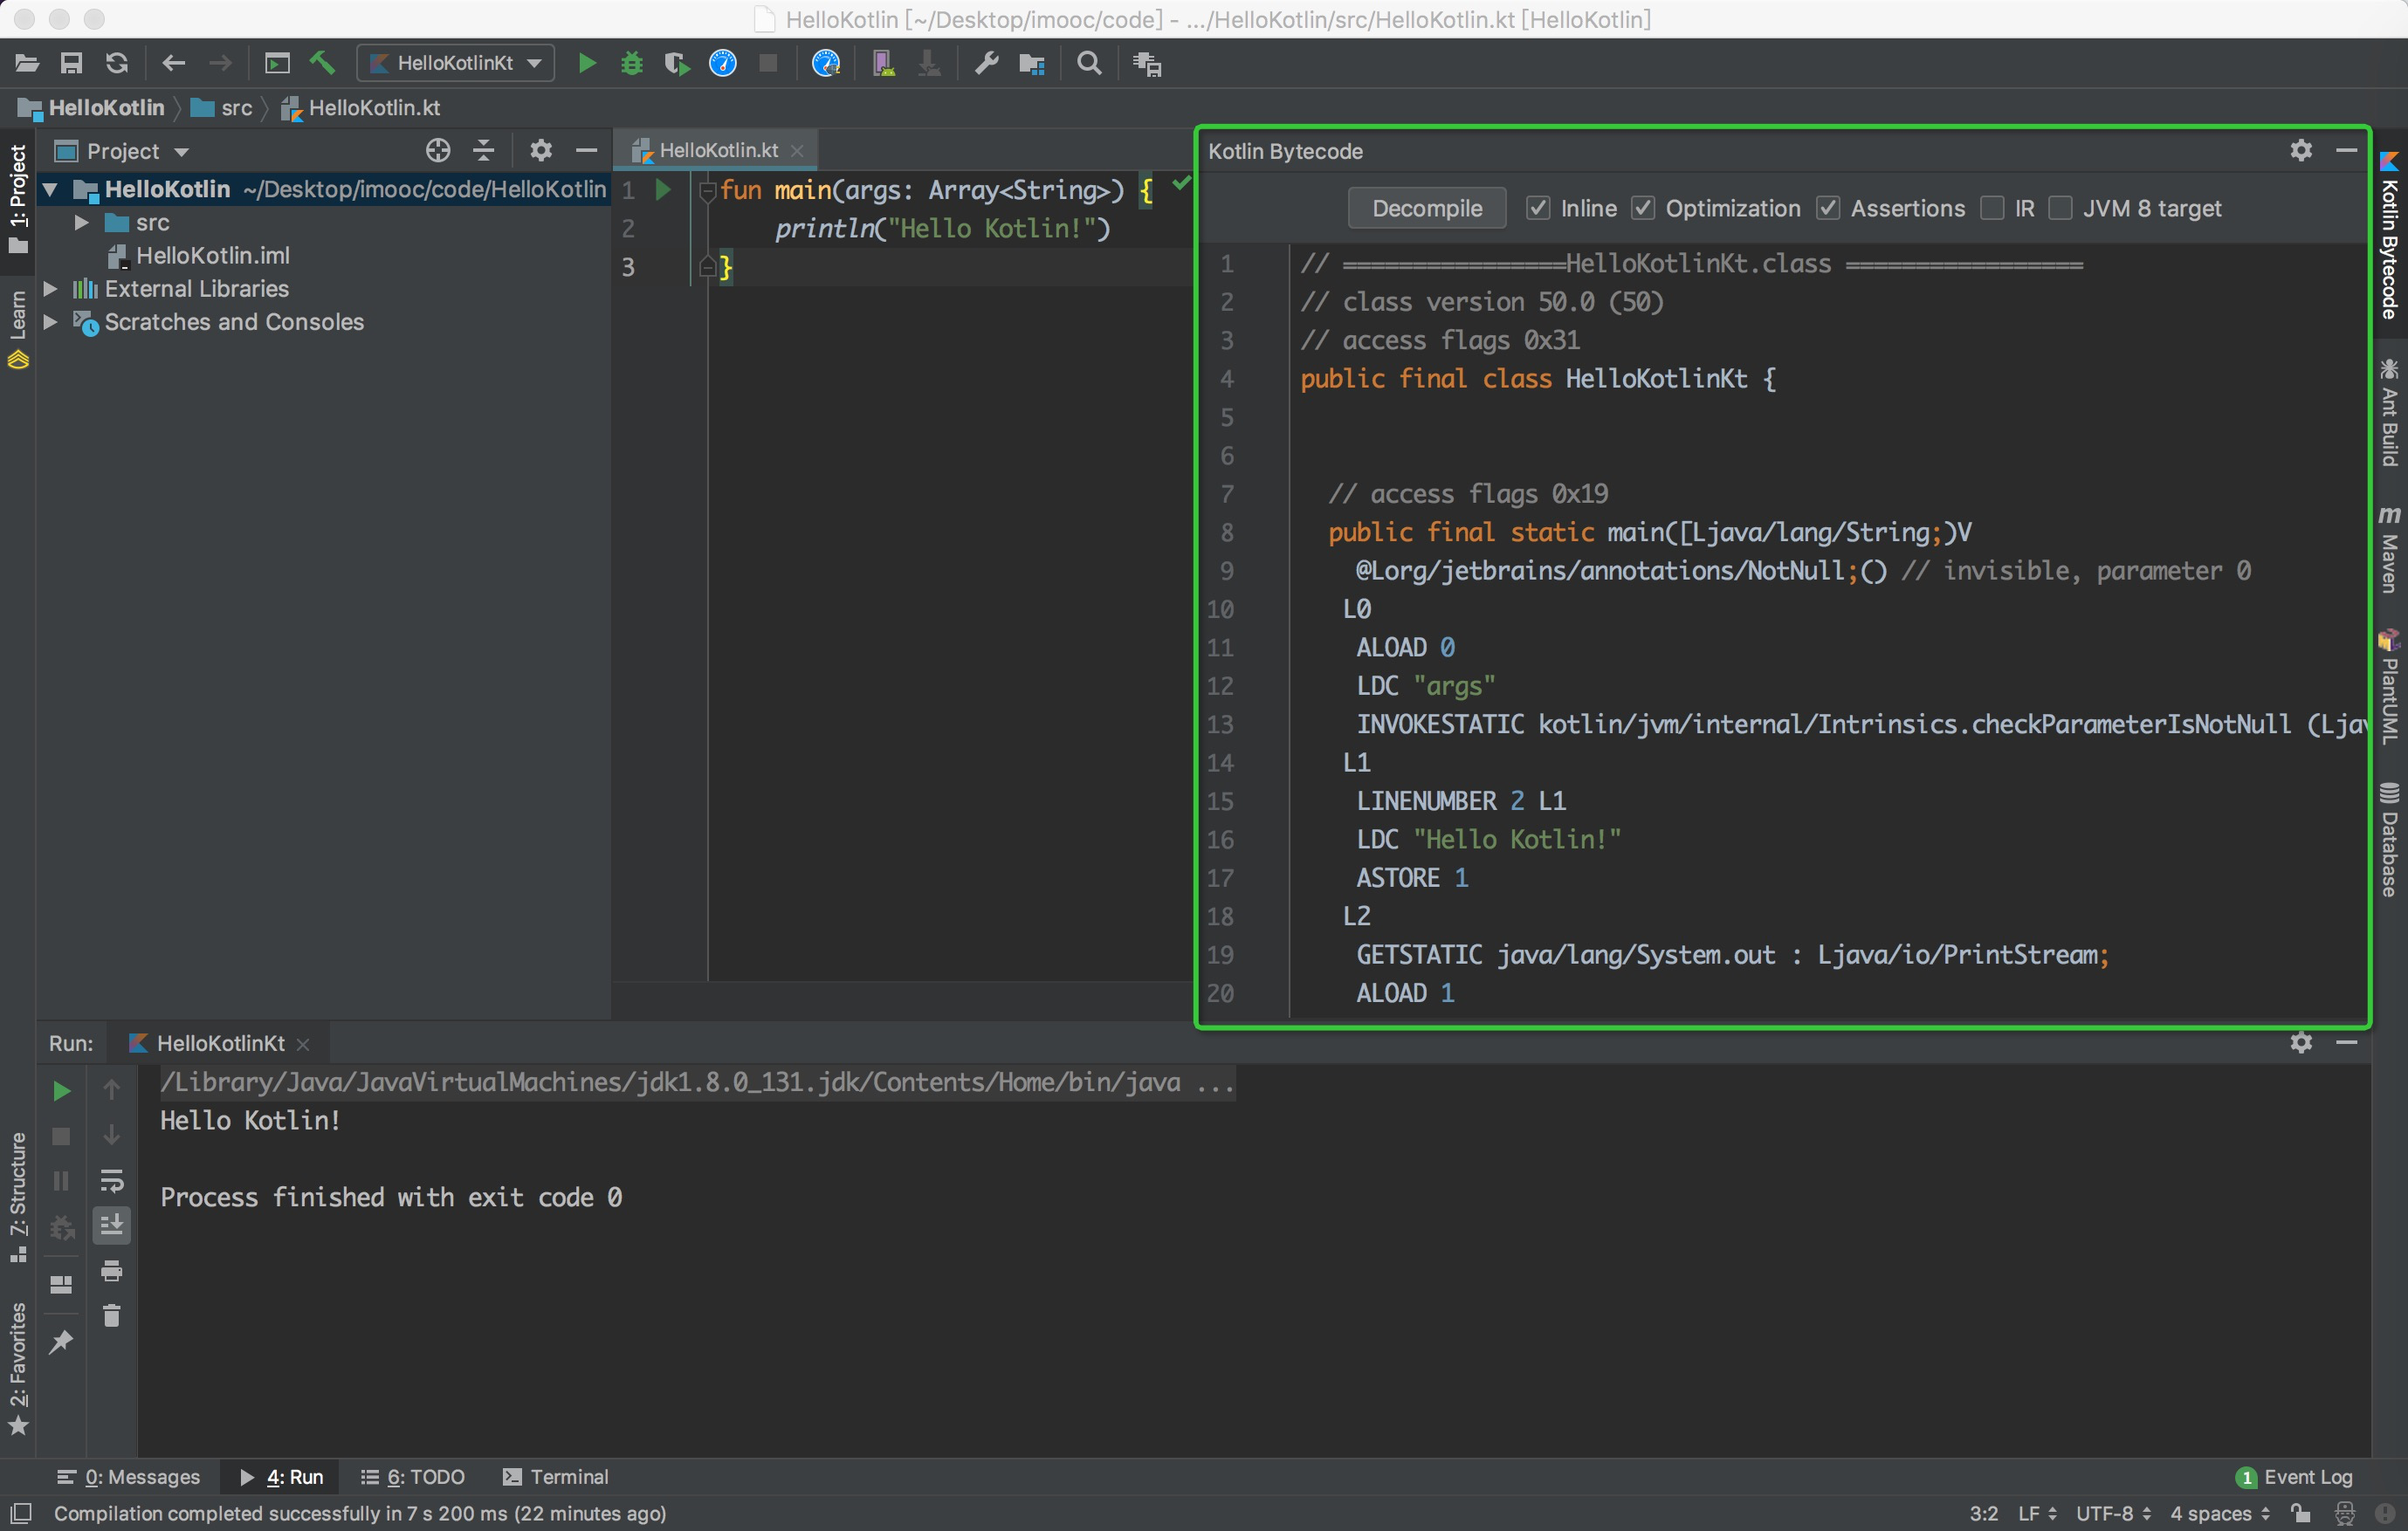The image size is (2408, 1531).
Task: Debug HelloKotlinKt with the bug icon
Action: click(x=631, y=64)
